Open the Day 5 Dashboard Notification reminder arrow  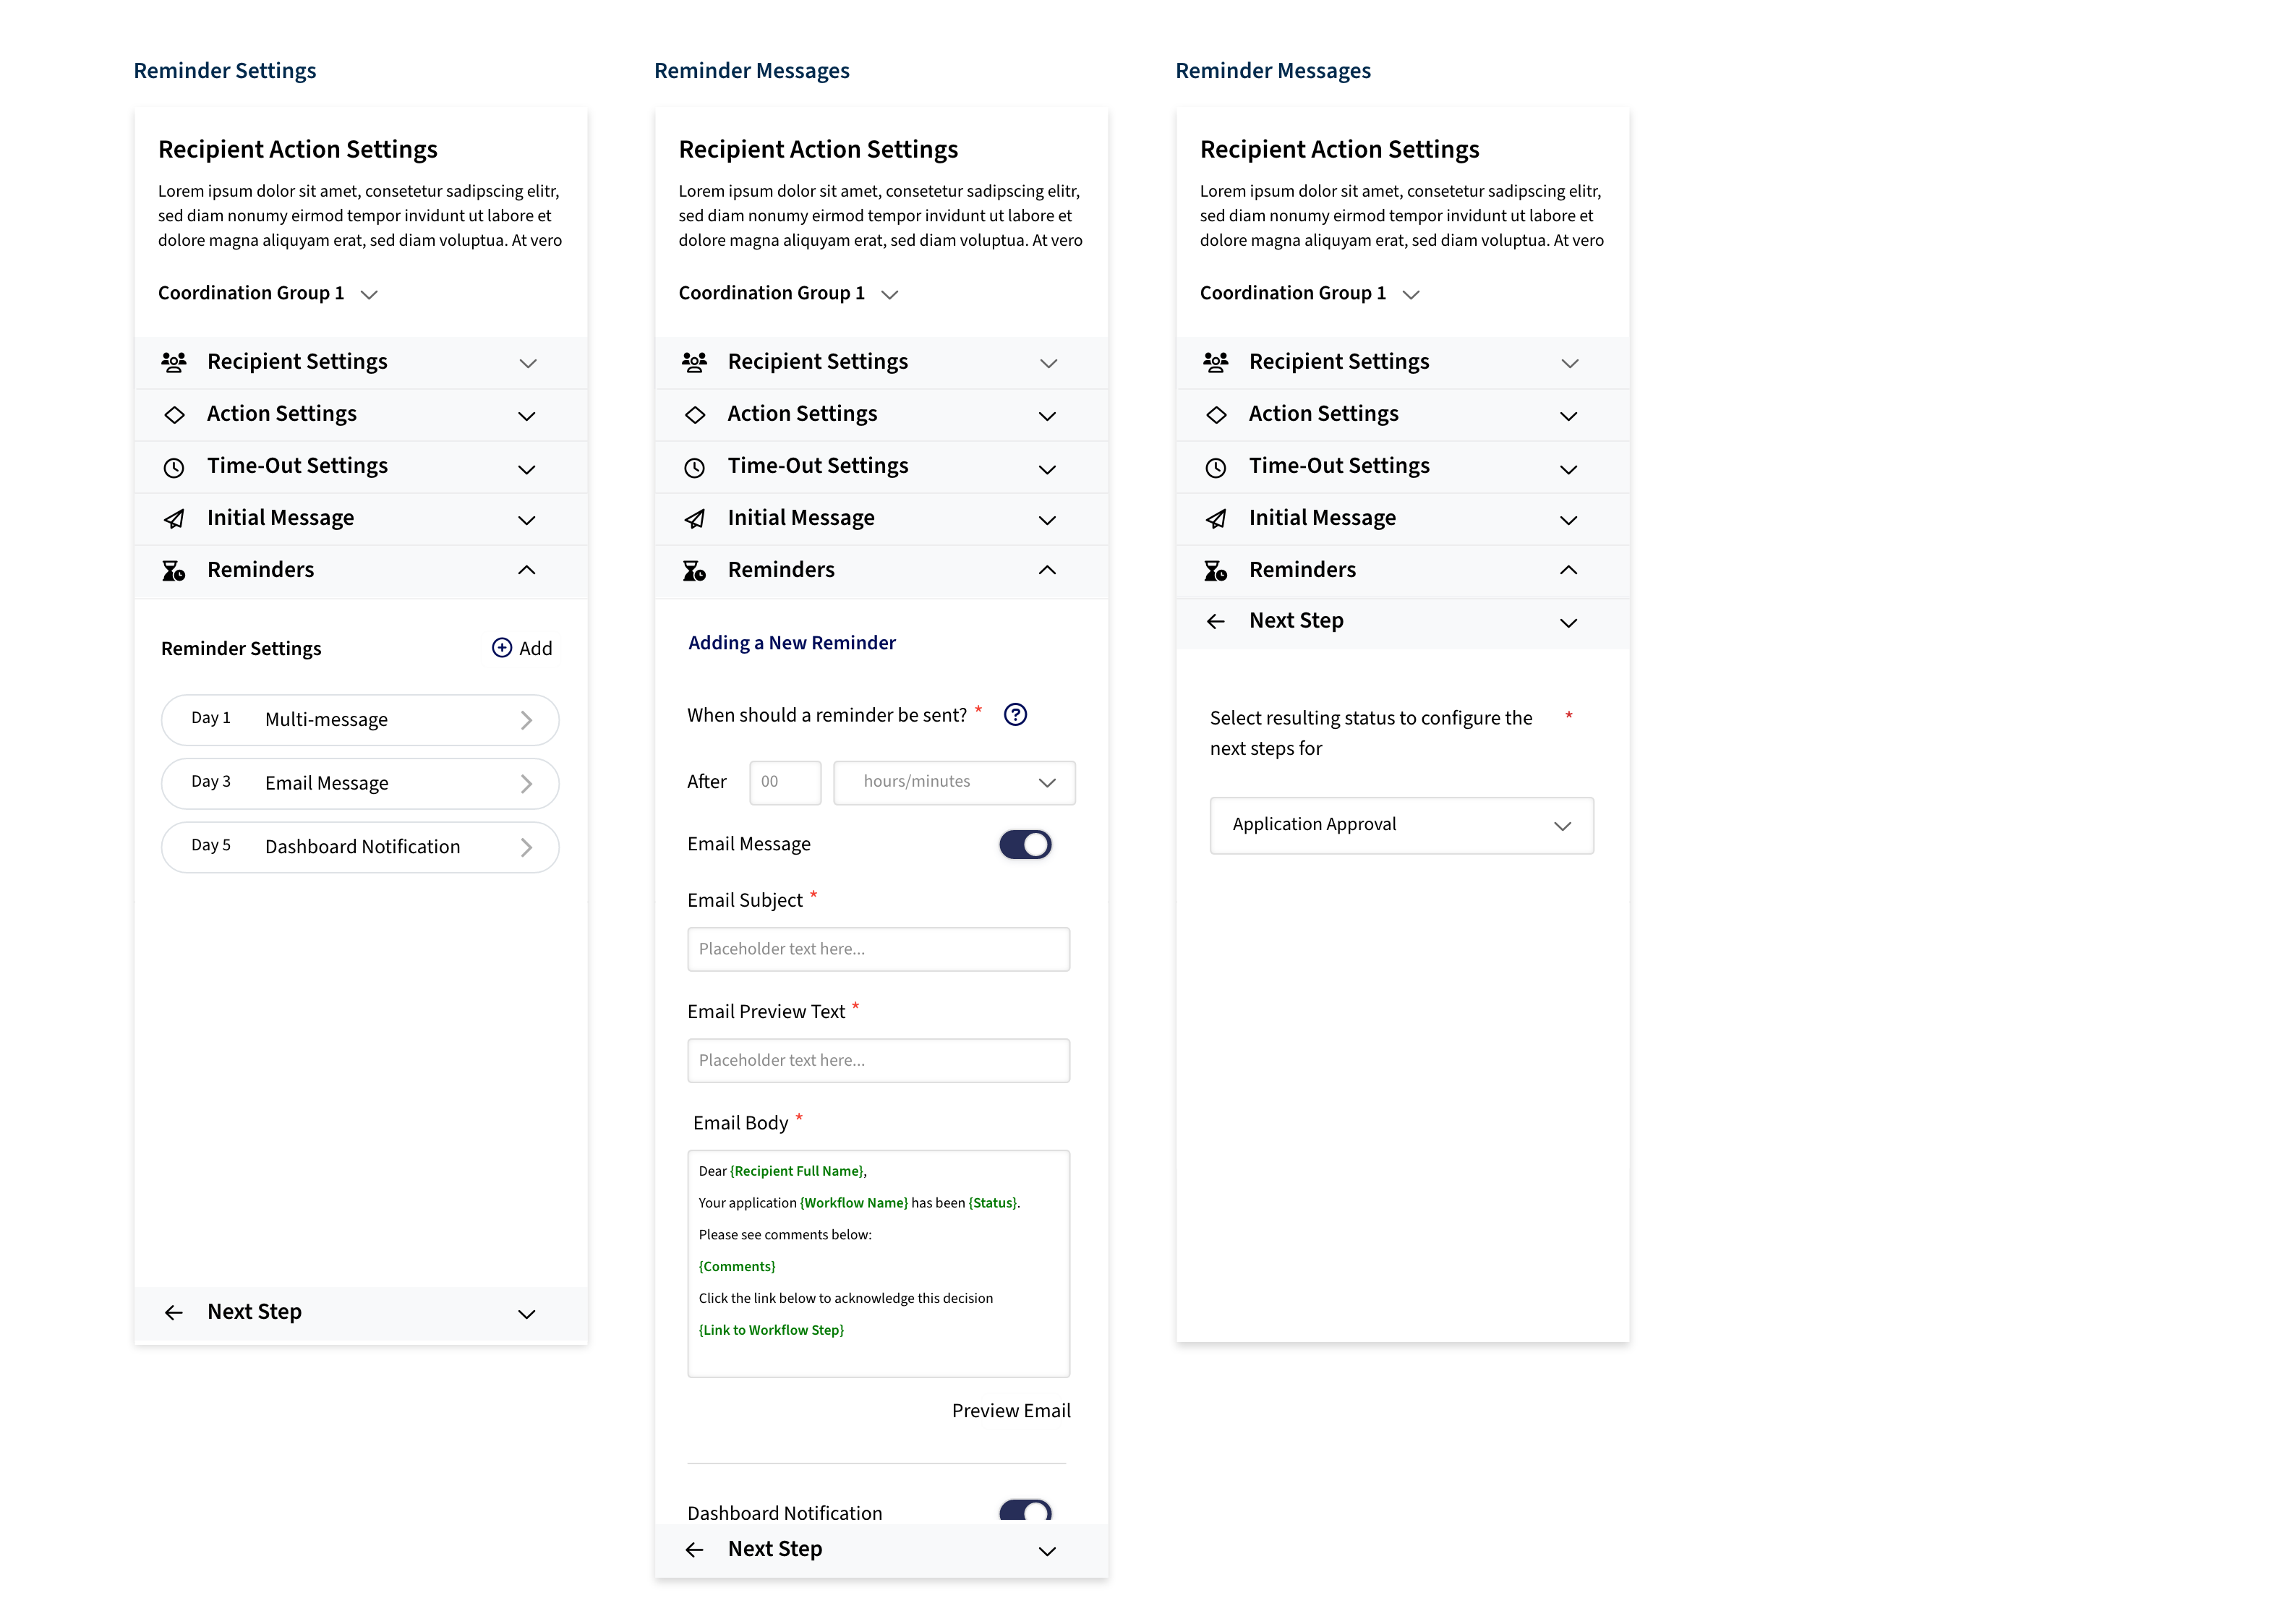526,847
